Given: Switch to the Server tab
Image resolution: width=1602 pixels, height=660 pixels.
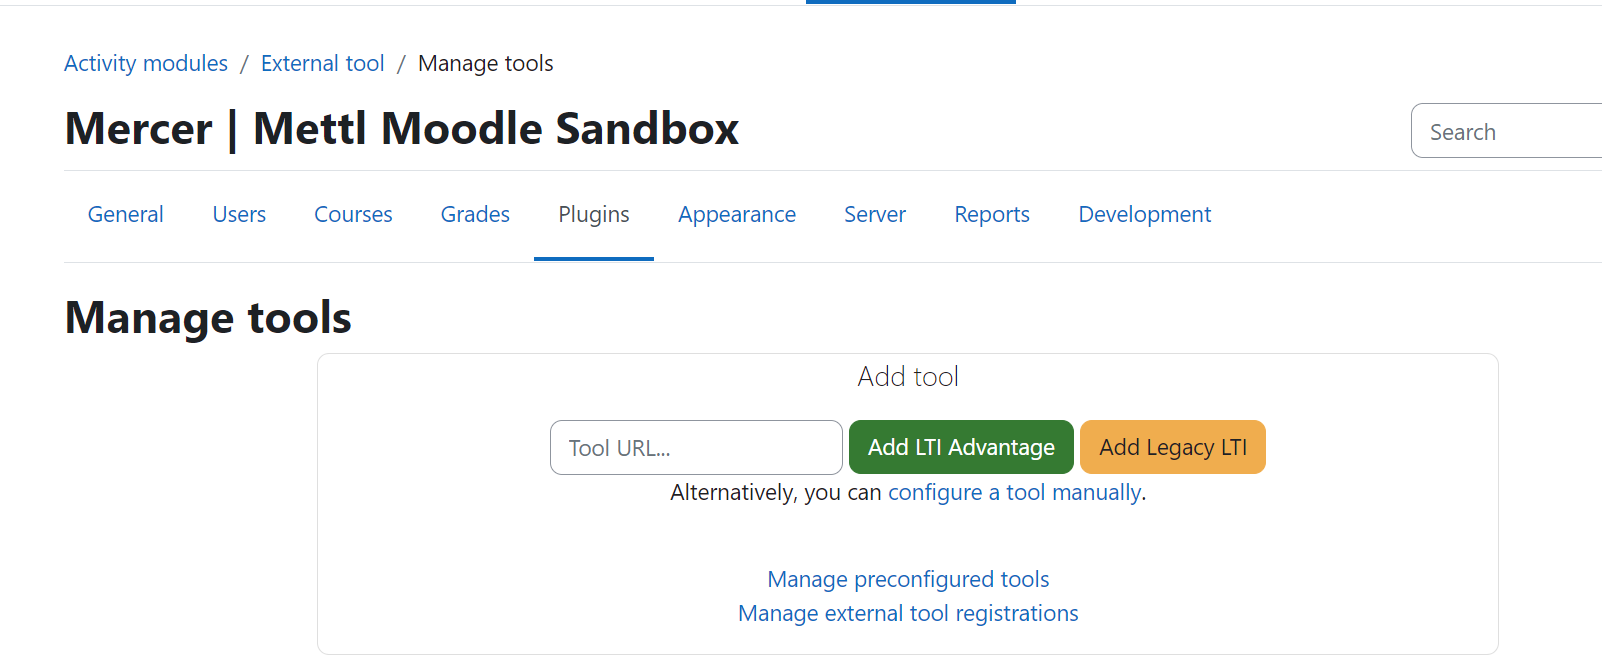Looking at the screenshot, I should pos(875,215).
